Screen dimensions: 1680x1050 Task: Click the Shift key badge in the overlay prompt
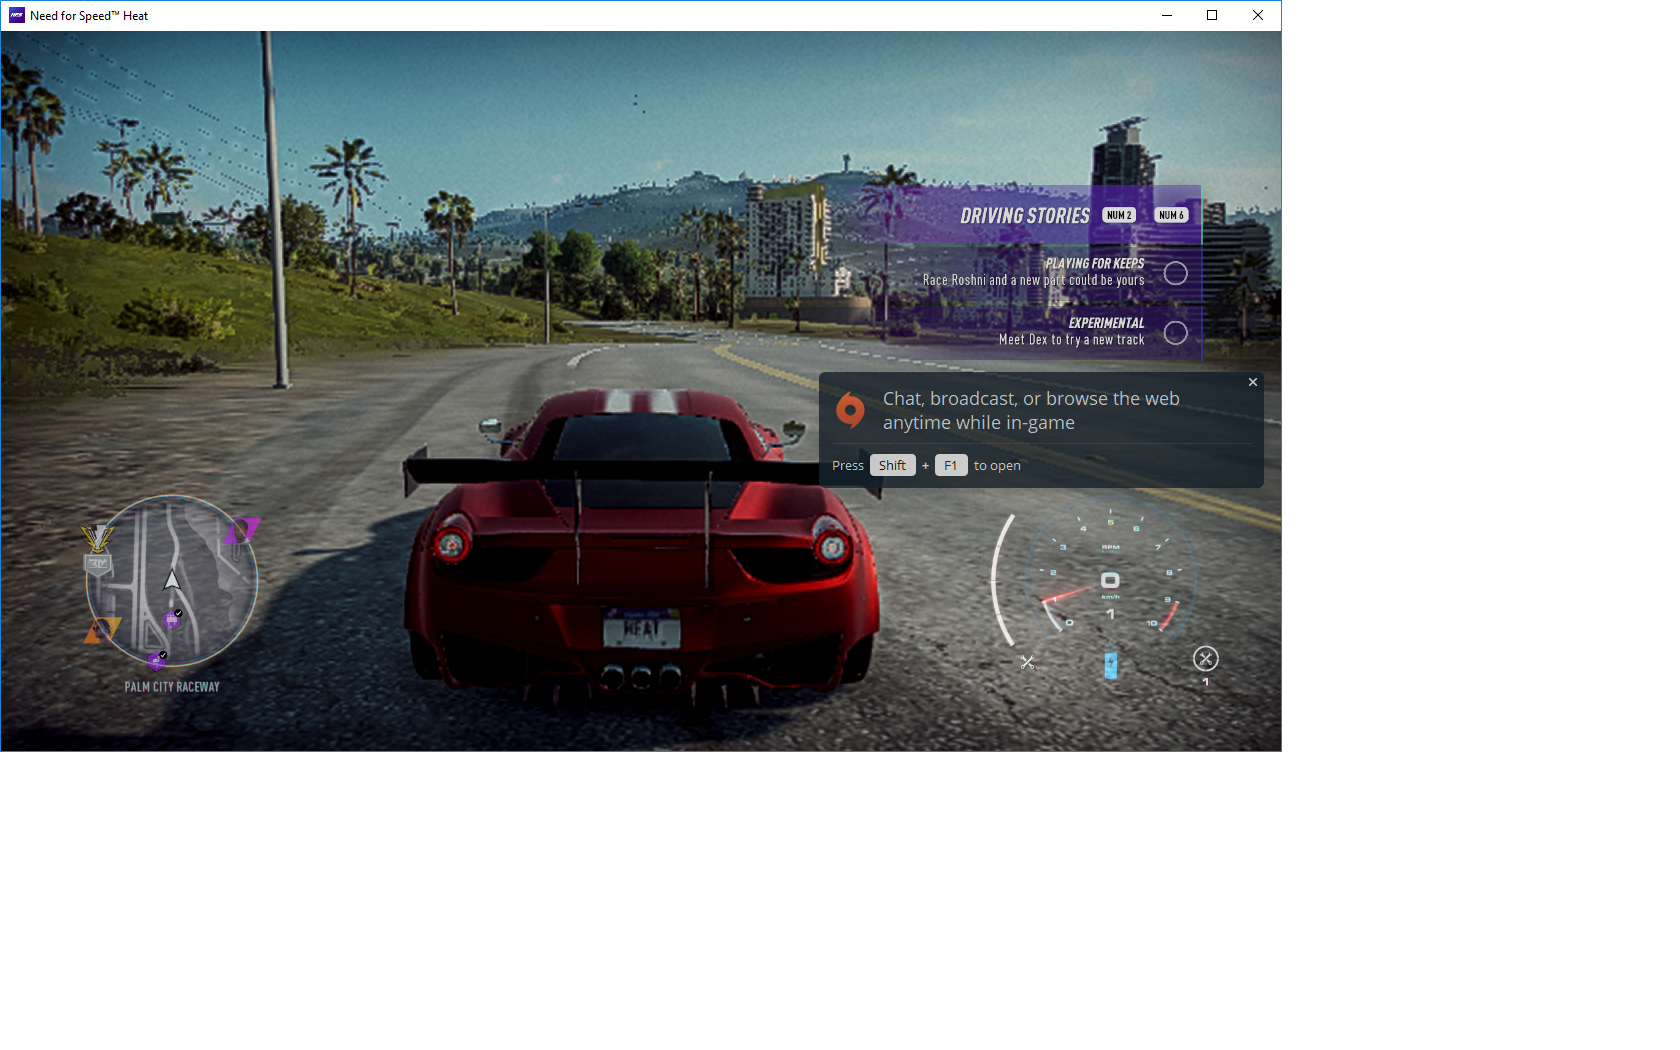(892, 465)
